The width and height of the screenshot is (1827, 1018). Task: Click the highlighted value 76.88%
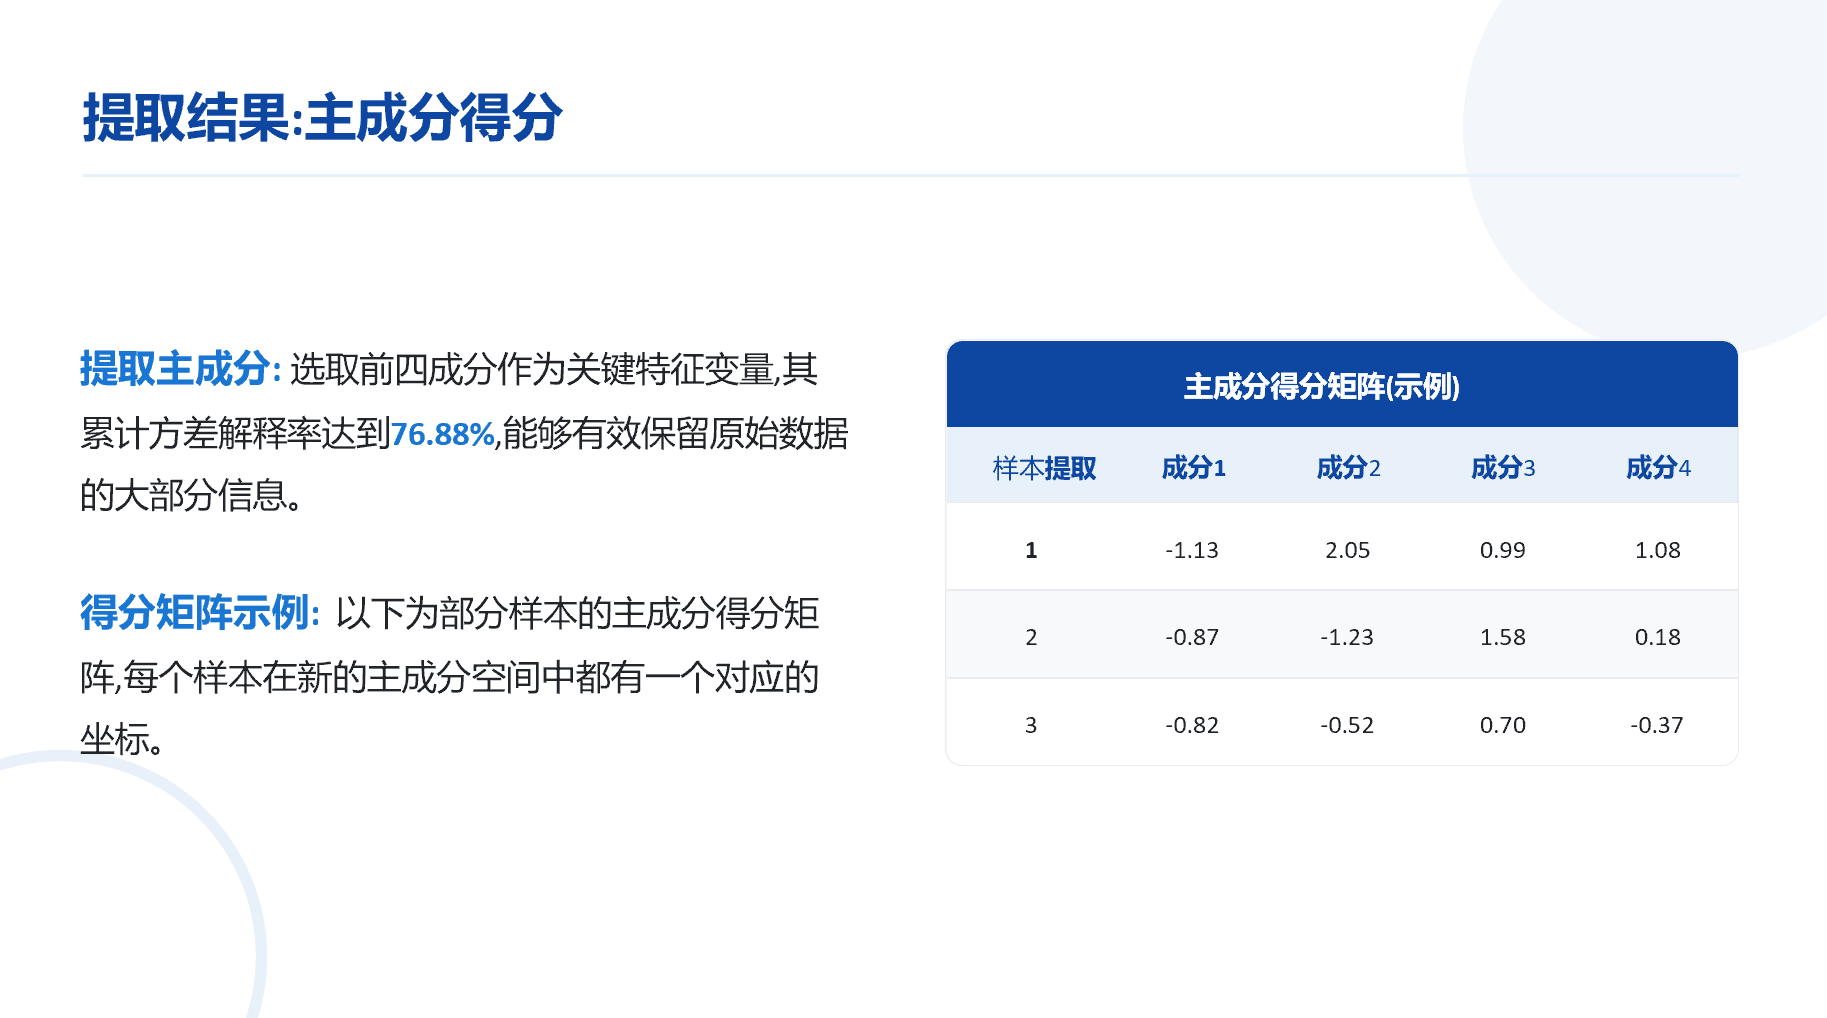pos(442,434)
